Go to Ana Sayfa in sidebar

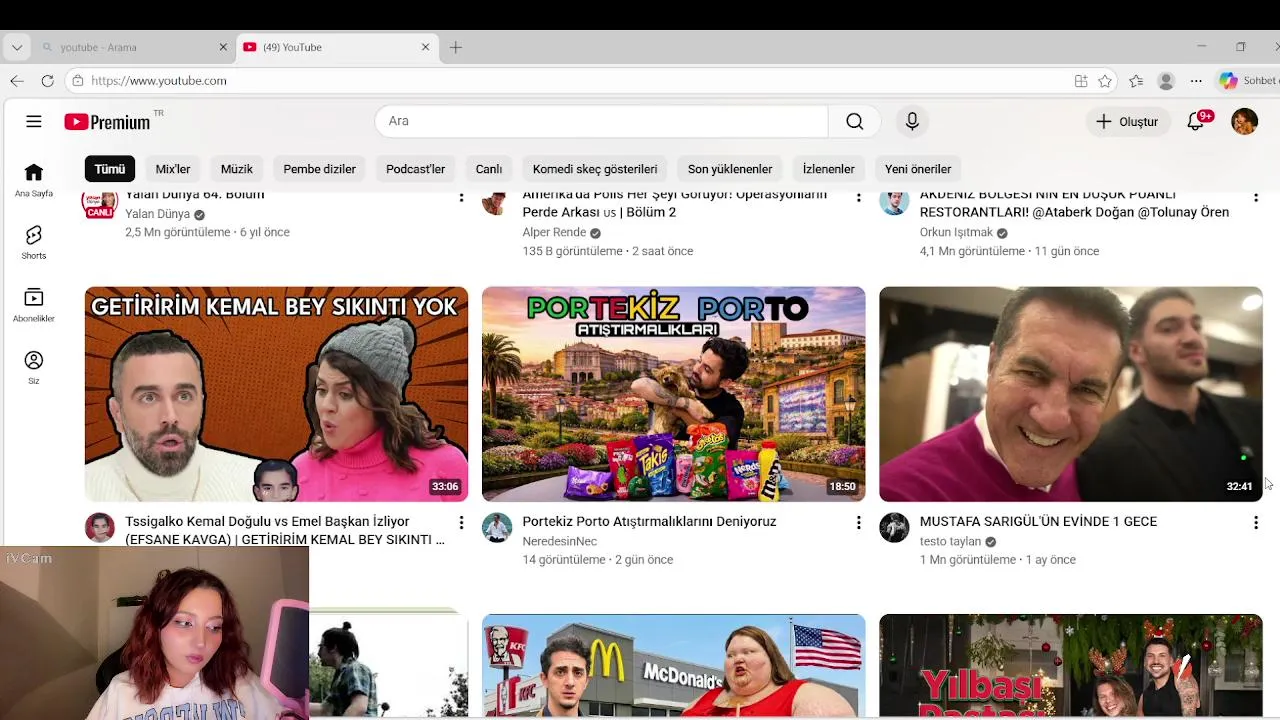34,180
